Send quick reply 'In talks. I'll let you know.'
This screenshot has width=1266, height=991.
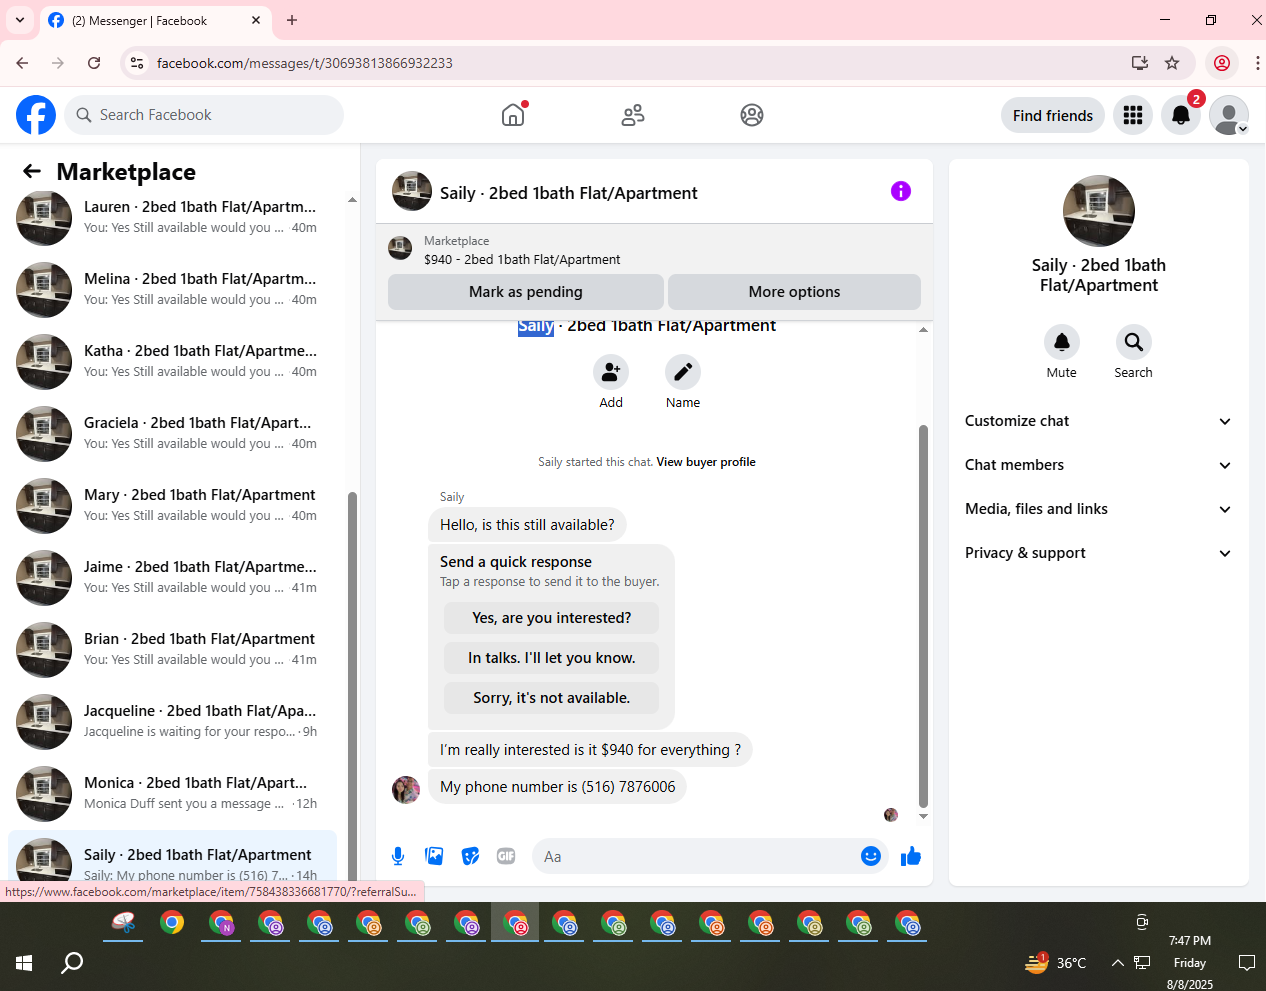[552, 658]
